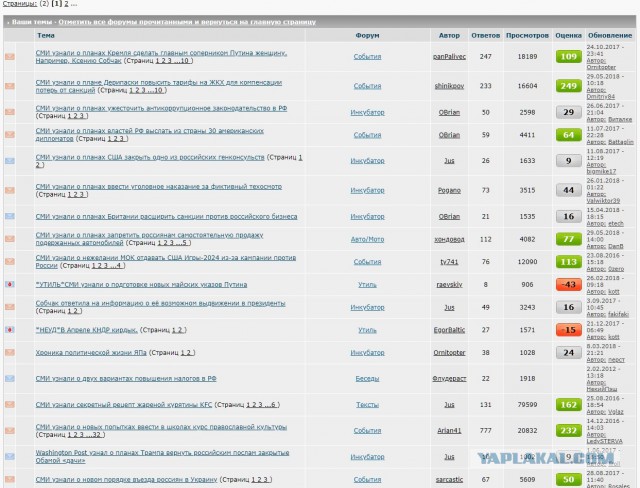Click the replies count 777
This screenshot has height=488, width=640.
tap(485, 430)
